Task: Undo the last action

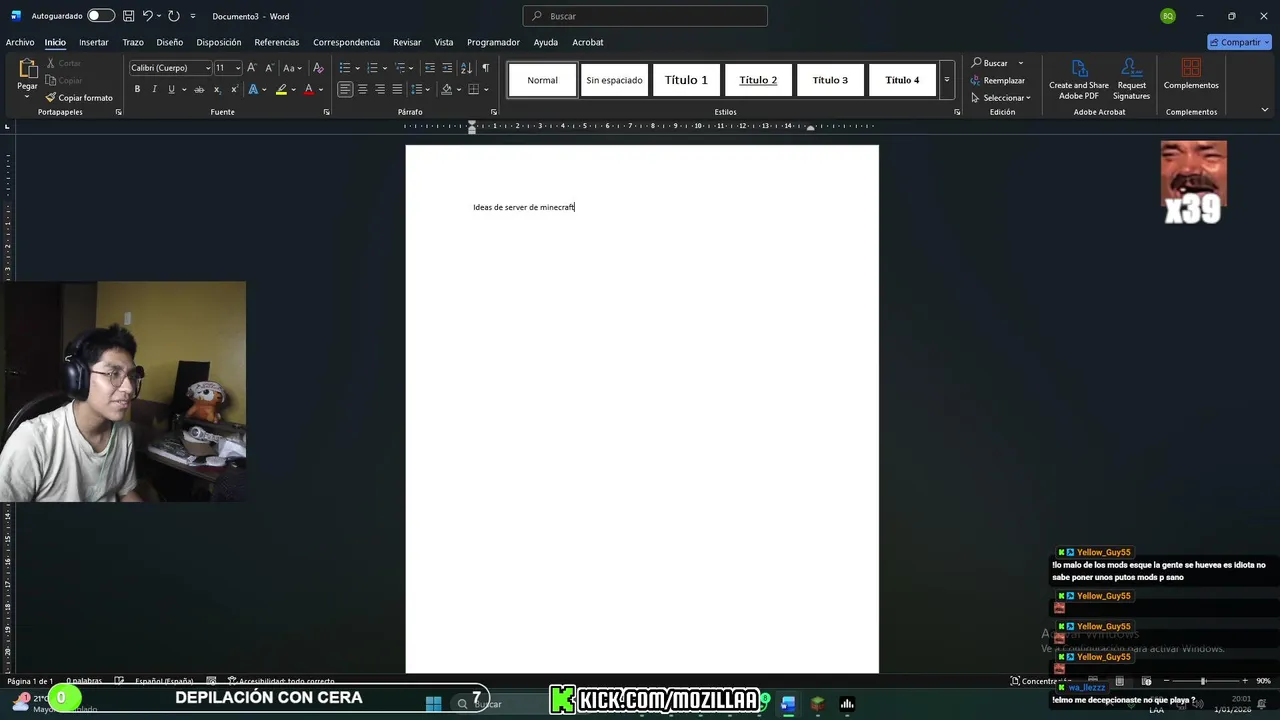Action: (148, 16)
